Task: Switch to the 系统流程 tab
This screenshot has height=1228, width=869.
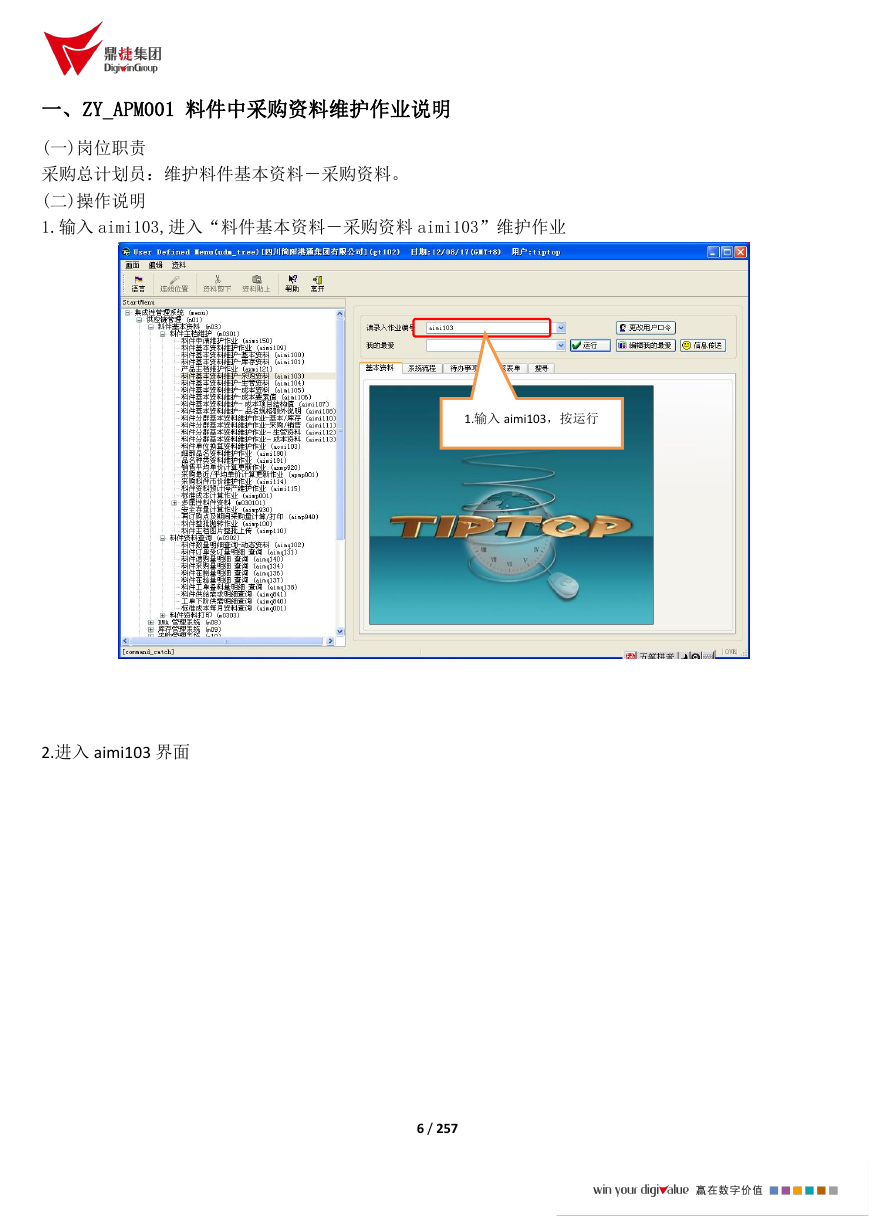Action: 421,368
